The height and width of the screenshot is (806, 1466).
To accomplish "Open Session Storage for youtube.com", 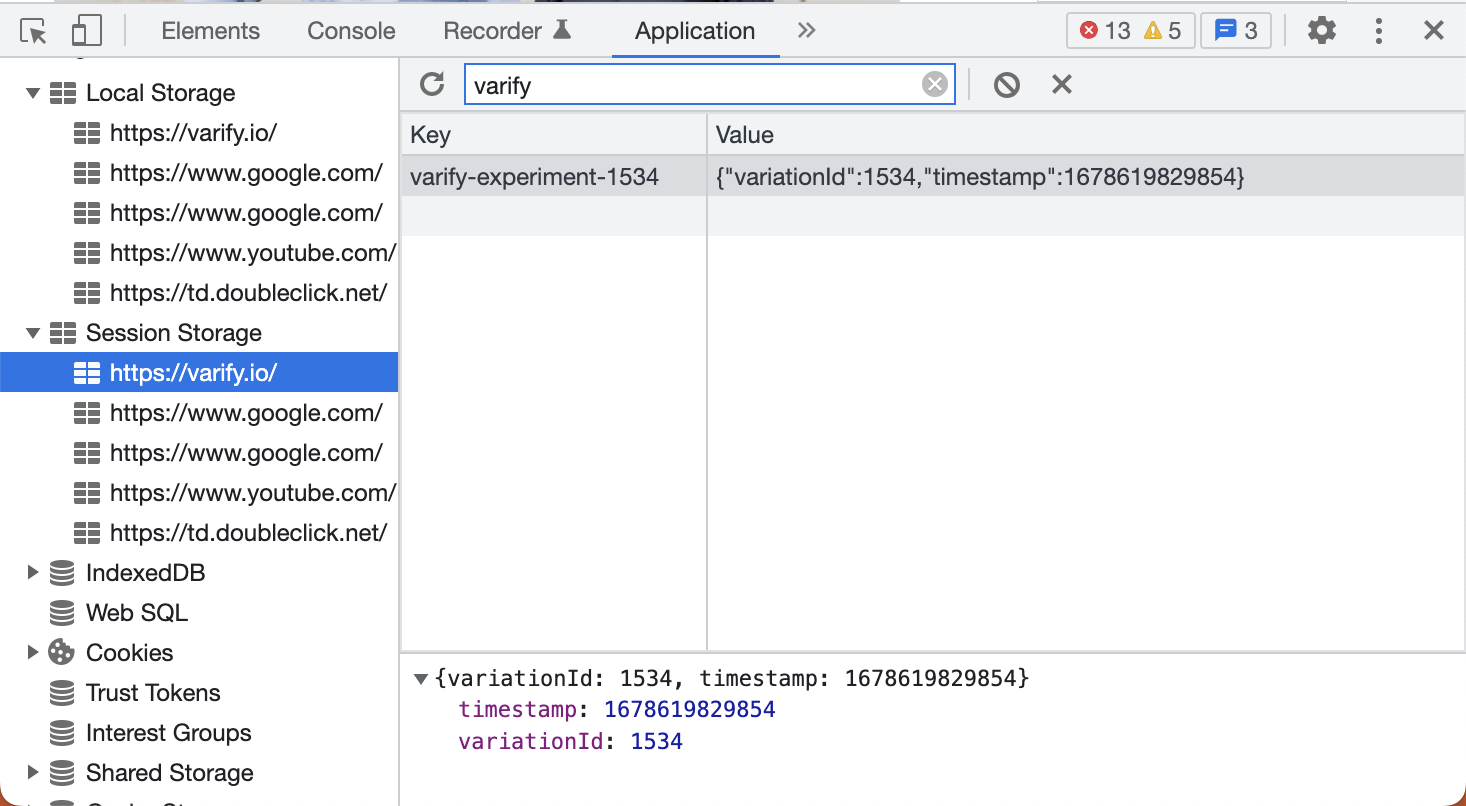I will [253, 493].
